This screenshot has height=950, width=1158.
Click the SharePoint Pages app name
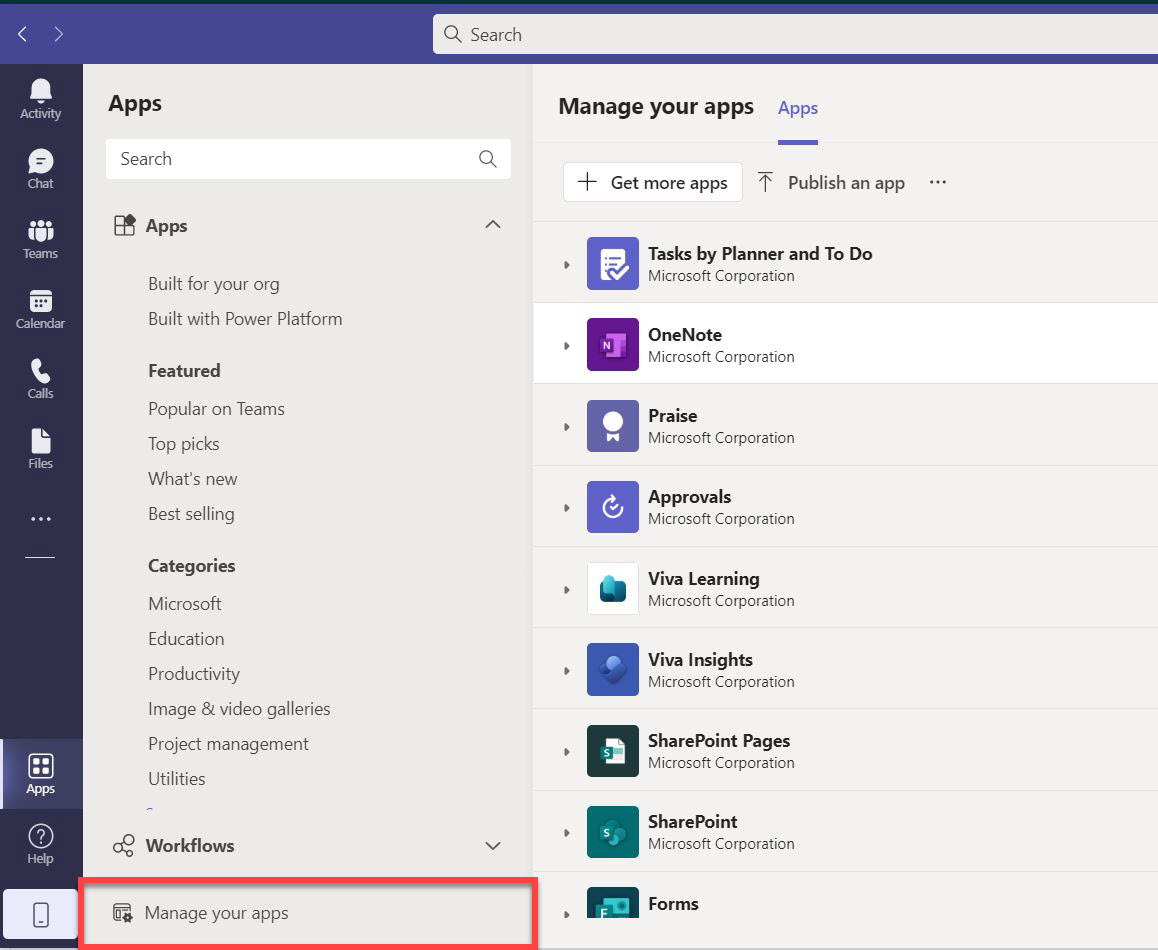tap(719, 741)
